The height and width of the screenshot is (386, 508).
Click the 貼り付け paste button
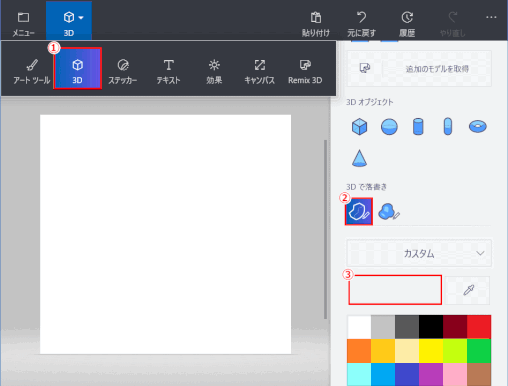316,23
